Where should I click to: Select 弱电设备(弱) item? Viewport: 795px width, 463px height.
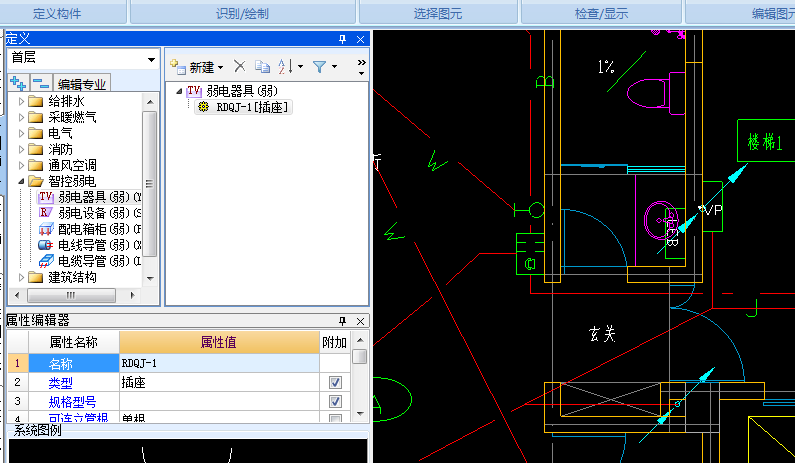(89, 213)
